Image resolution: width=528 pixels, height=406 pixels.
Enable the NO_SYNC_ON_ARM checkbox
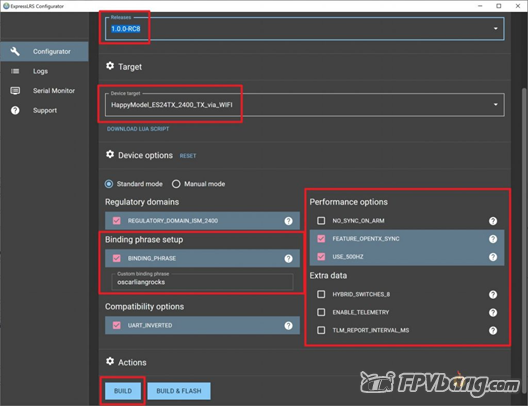coord(321,221)
